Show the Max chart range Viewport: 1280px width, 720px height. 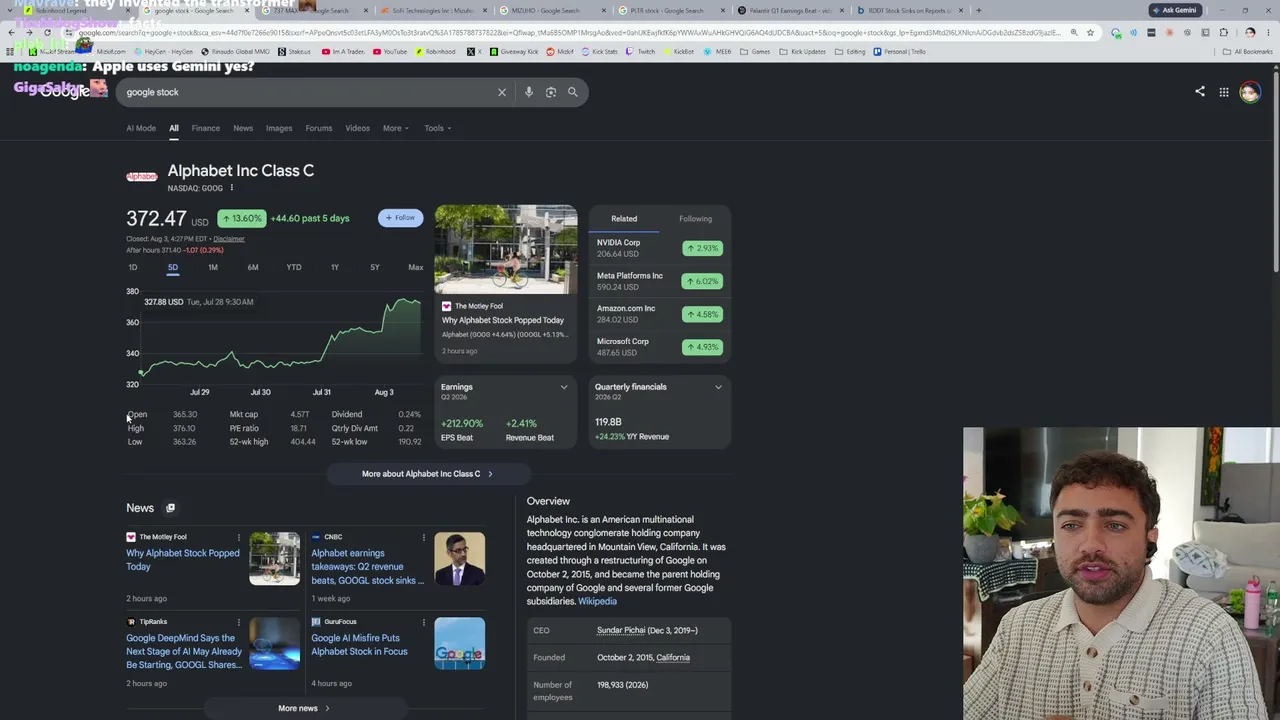coord(415,267)
